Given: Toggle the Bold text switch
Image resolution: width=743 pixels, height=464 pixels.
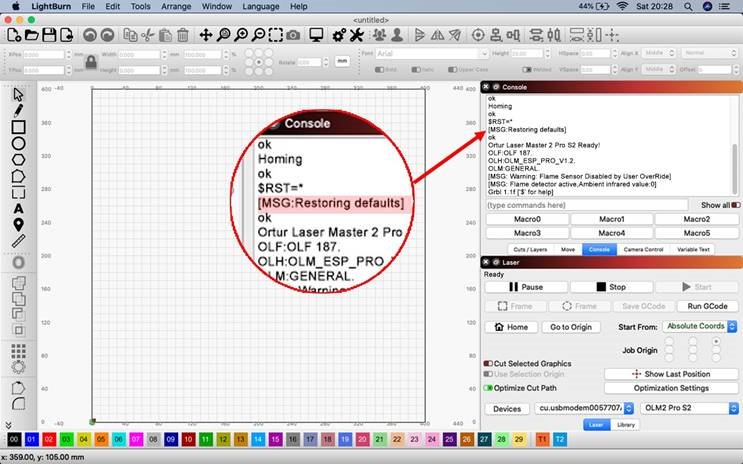Looking at the screenshot, I should click(x=379, y=70).
